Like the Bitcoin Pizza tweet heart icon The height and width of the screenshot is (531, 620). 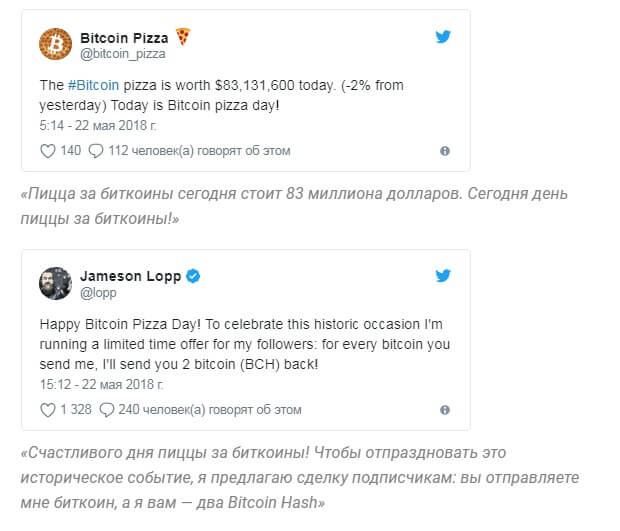point(46,151)
